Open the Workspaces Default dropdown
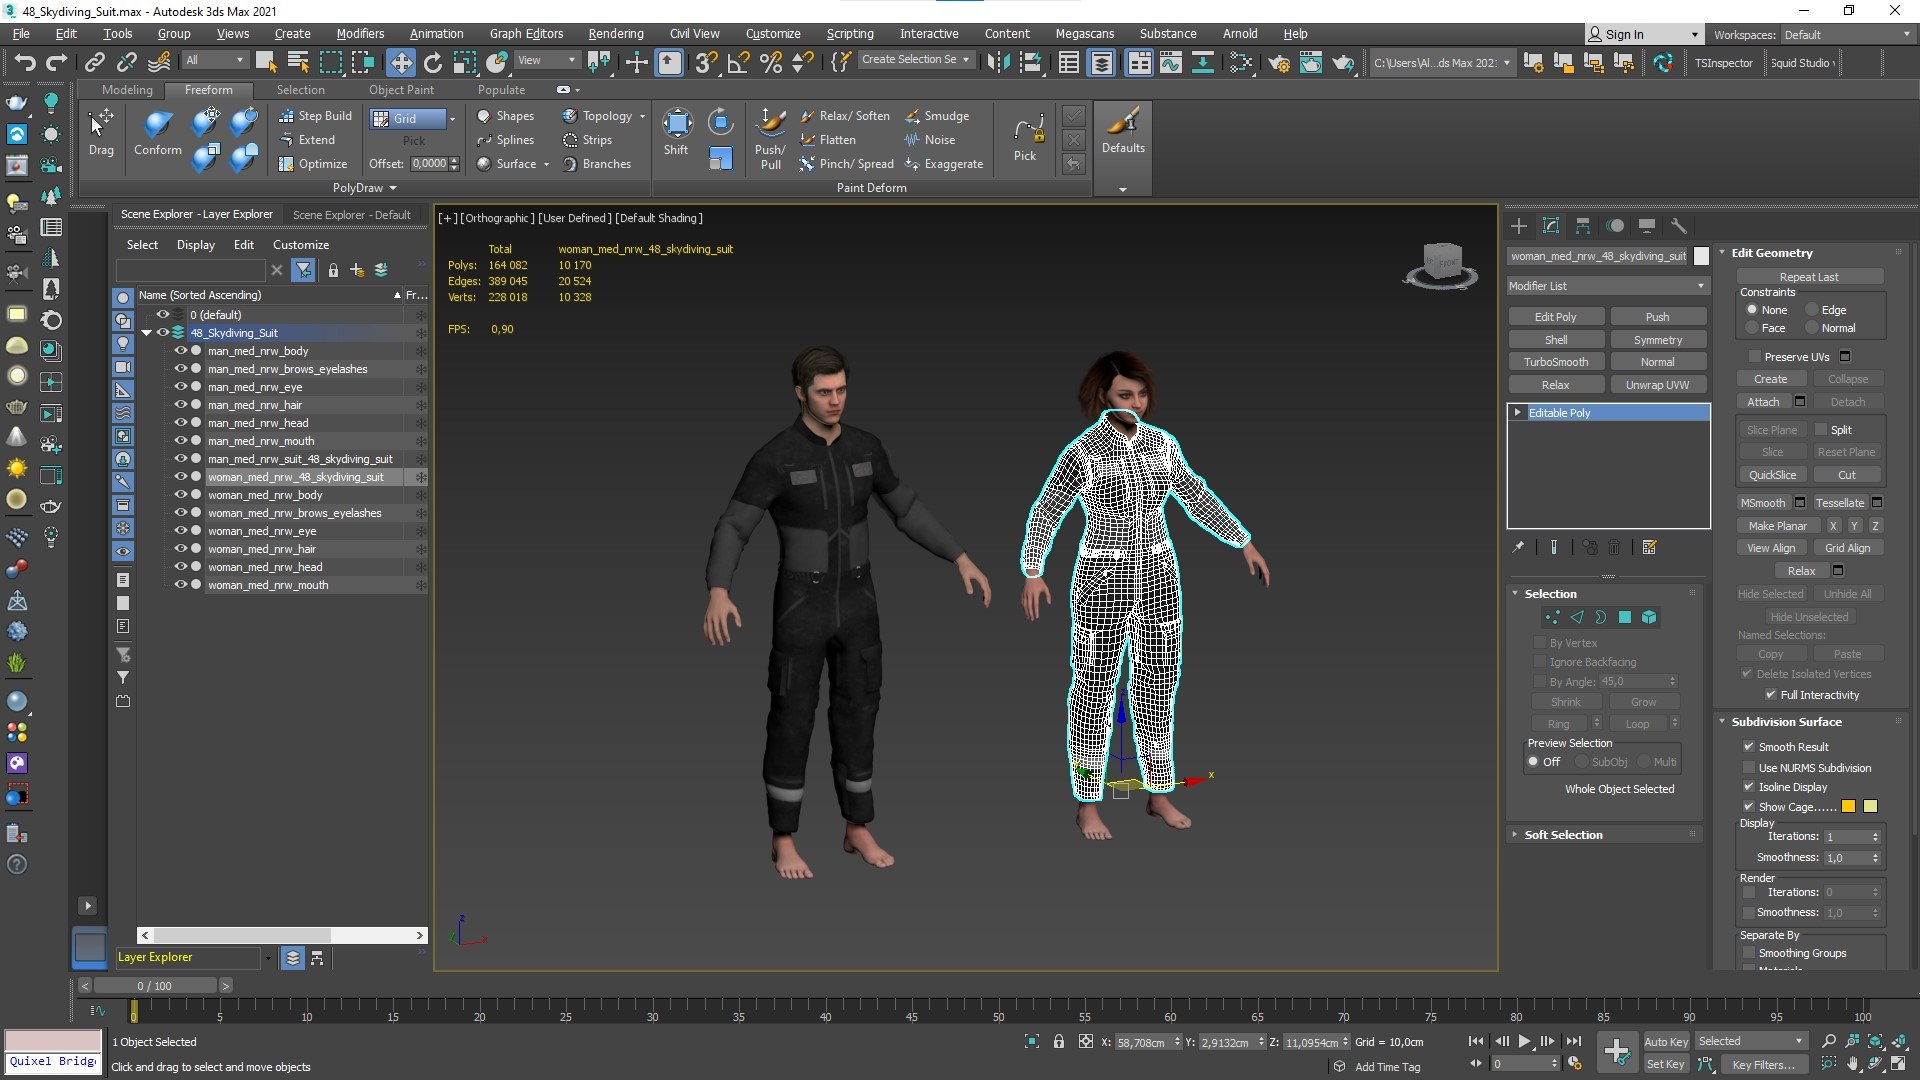 tap(1846, 35)
